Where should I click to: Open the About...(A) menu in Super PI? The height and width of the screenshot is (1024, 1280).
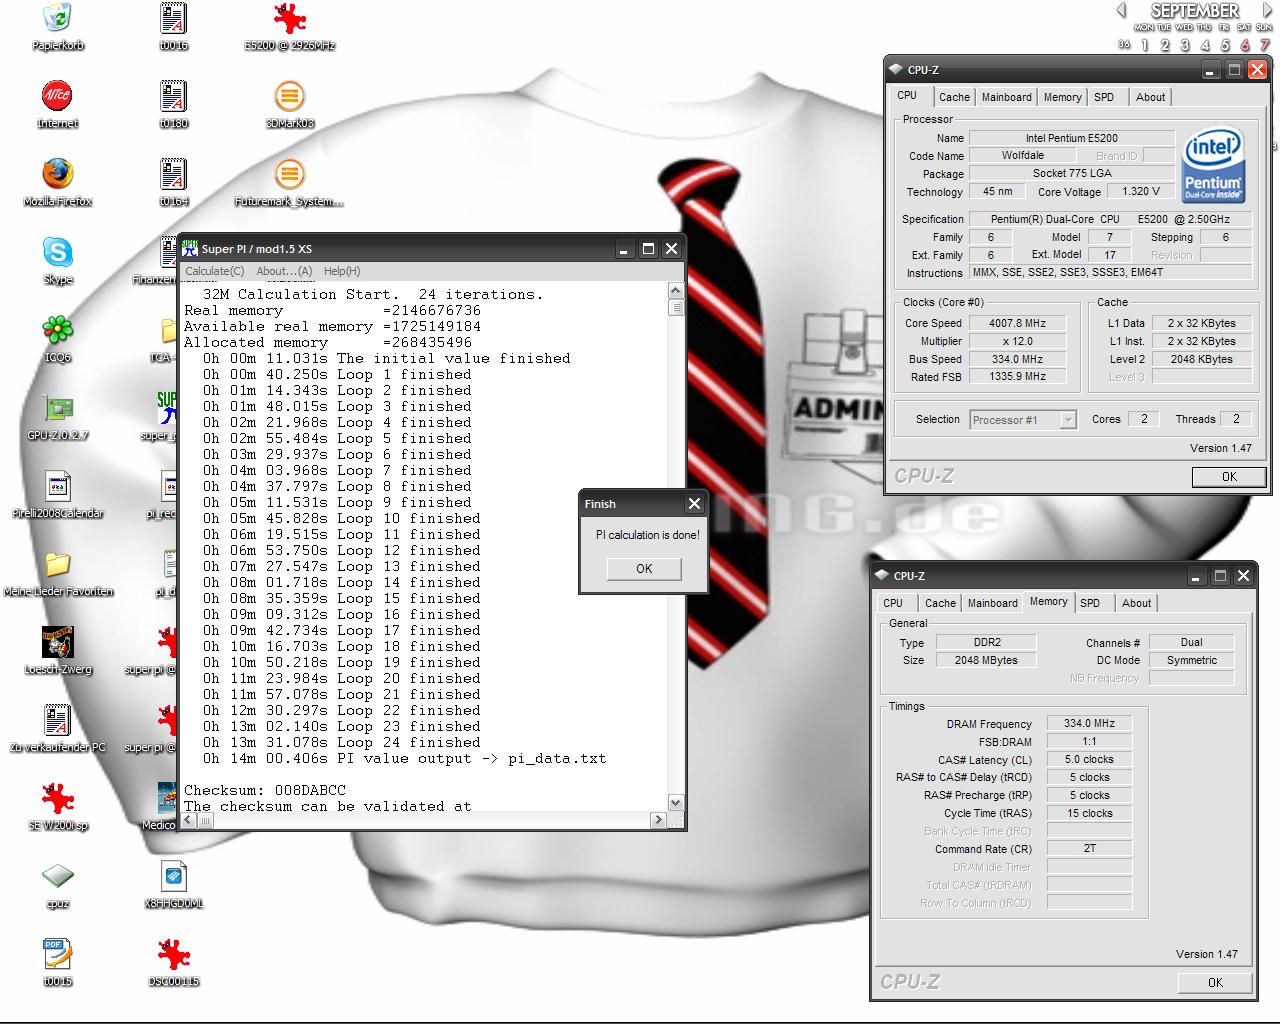(284, 271)
